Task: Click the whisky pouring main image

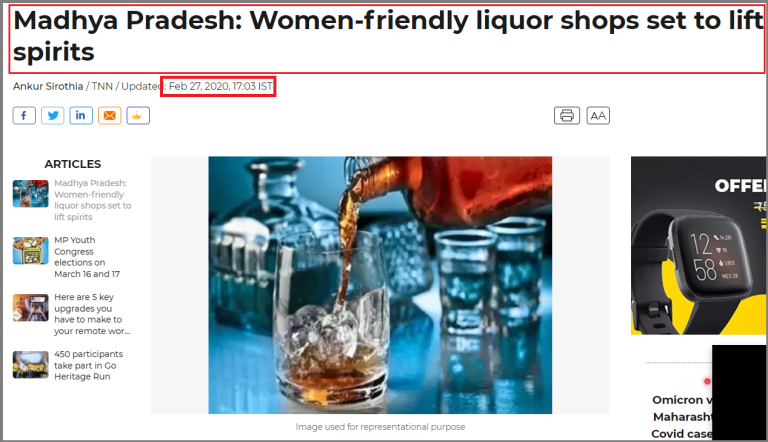Action: [x=380, y=285]
